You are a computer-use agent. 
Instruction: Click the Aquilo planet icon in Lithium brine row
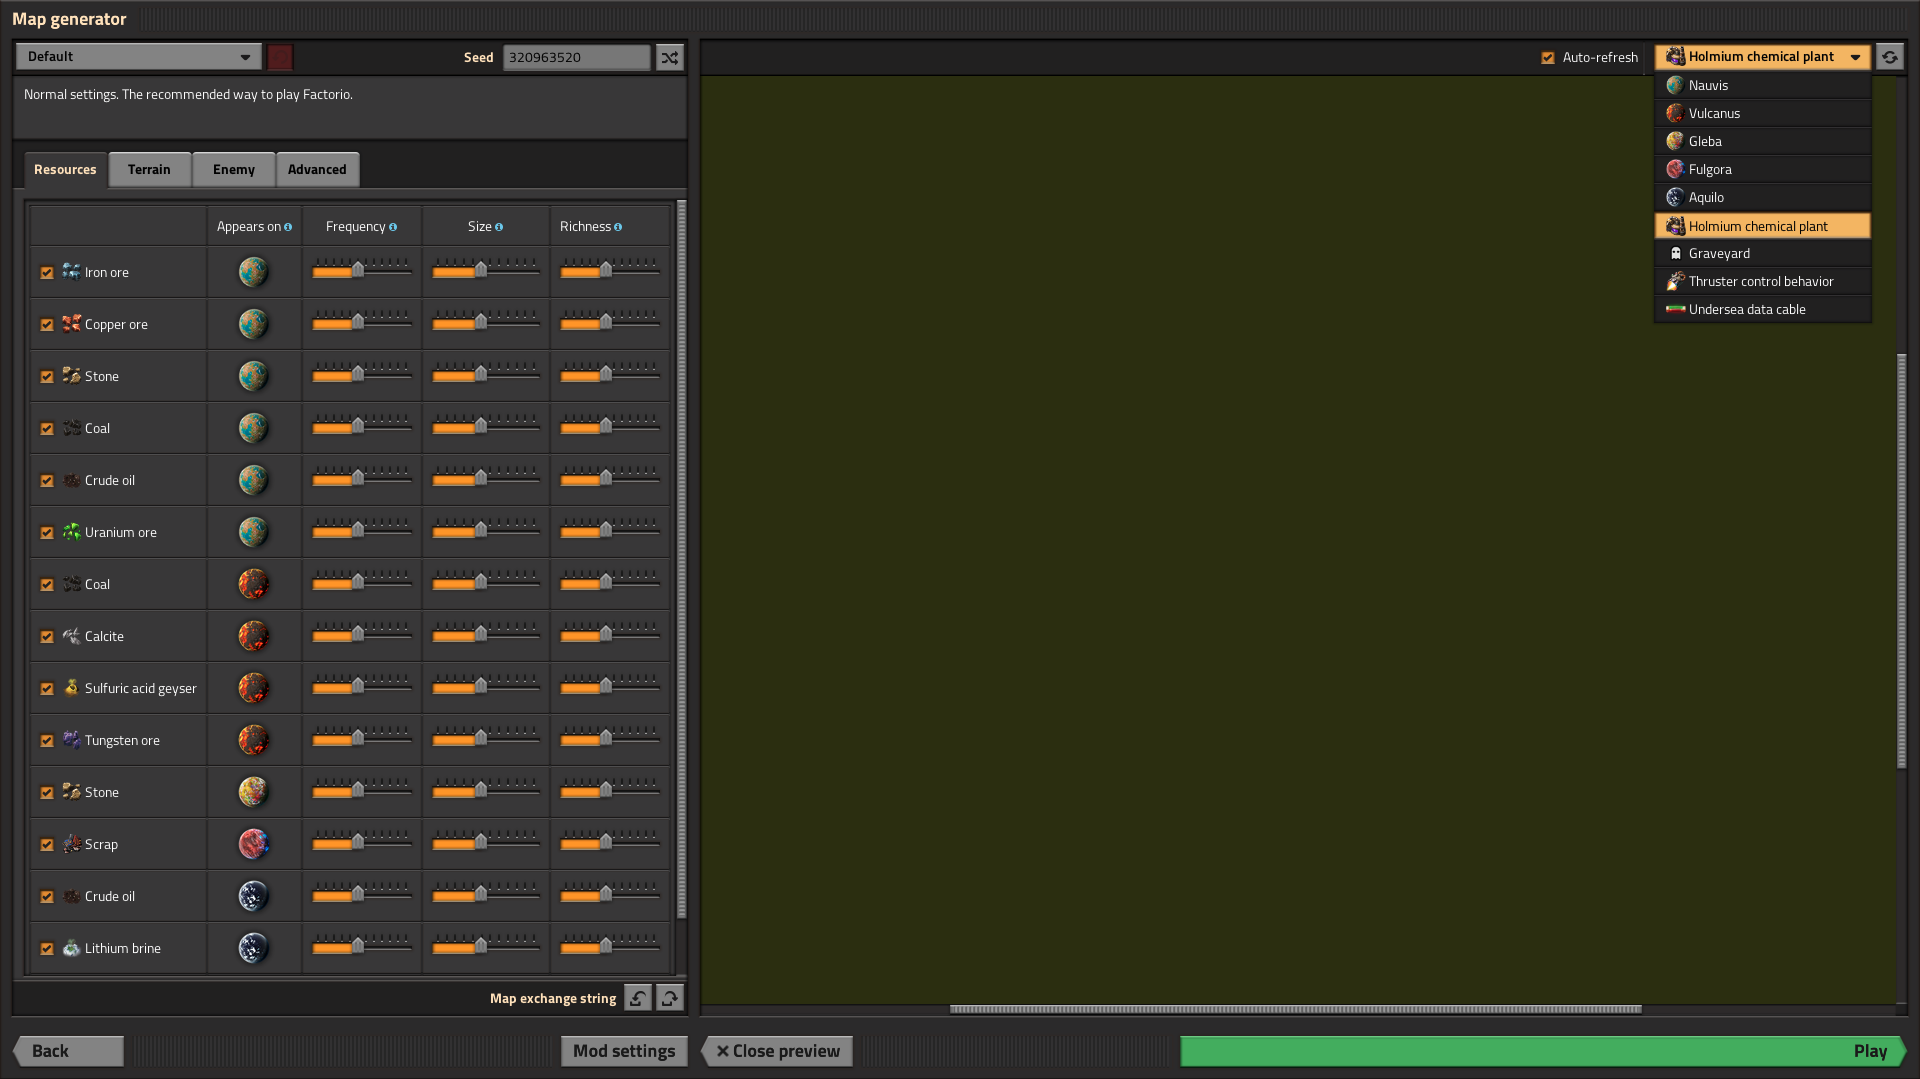(253, 948)
